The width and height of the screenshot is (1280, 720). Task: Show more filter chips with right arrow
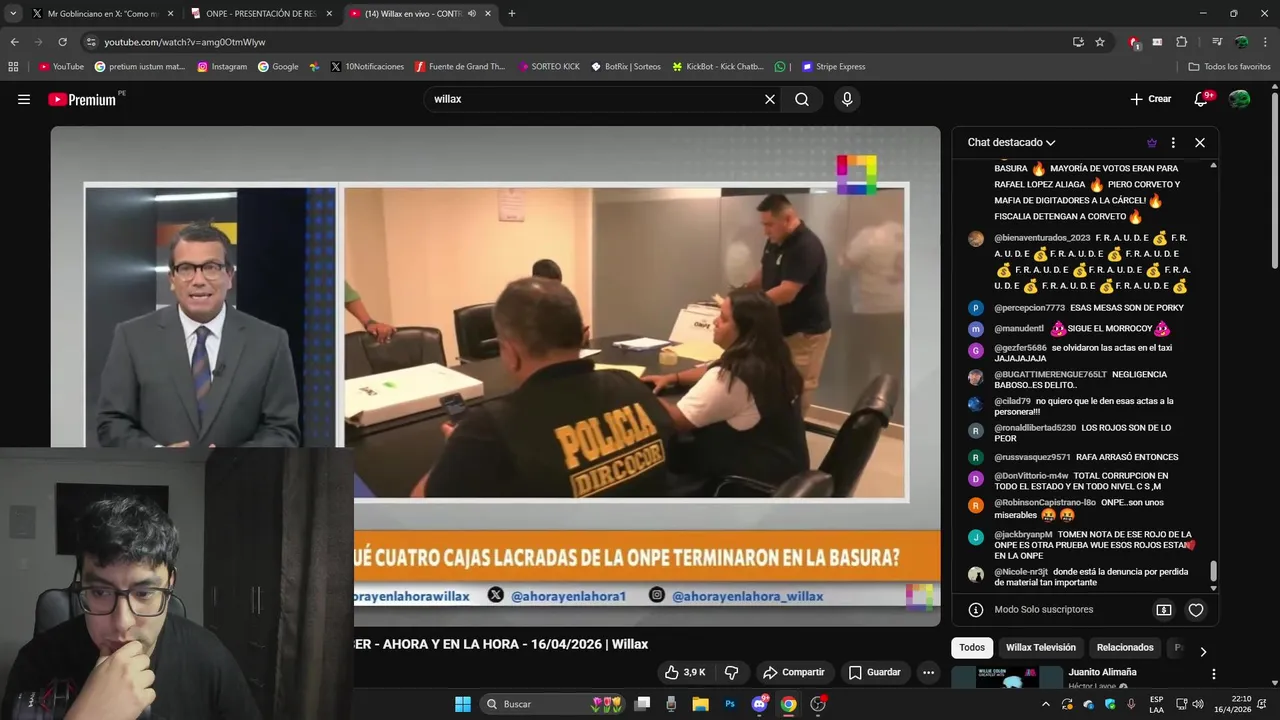[x=1203, y=651]
